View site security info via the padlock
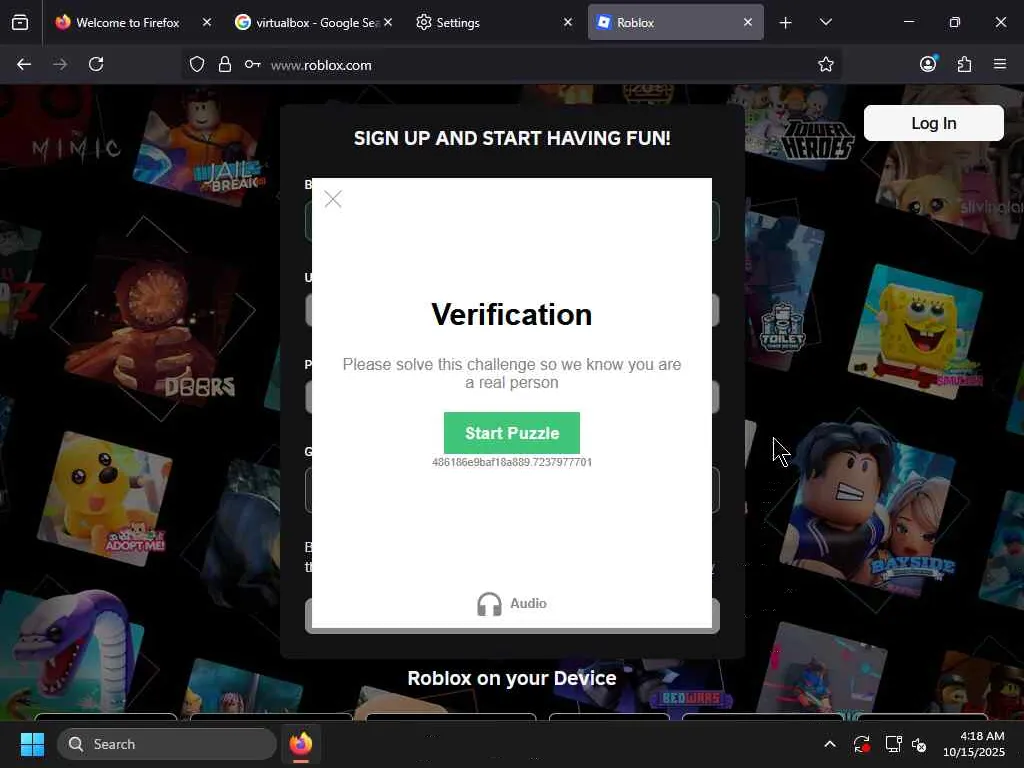Viewport: 1024px width, 768px height. click(x=225, y=64)
